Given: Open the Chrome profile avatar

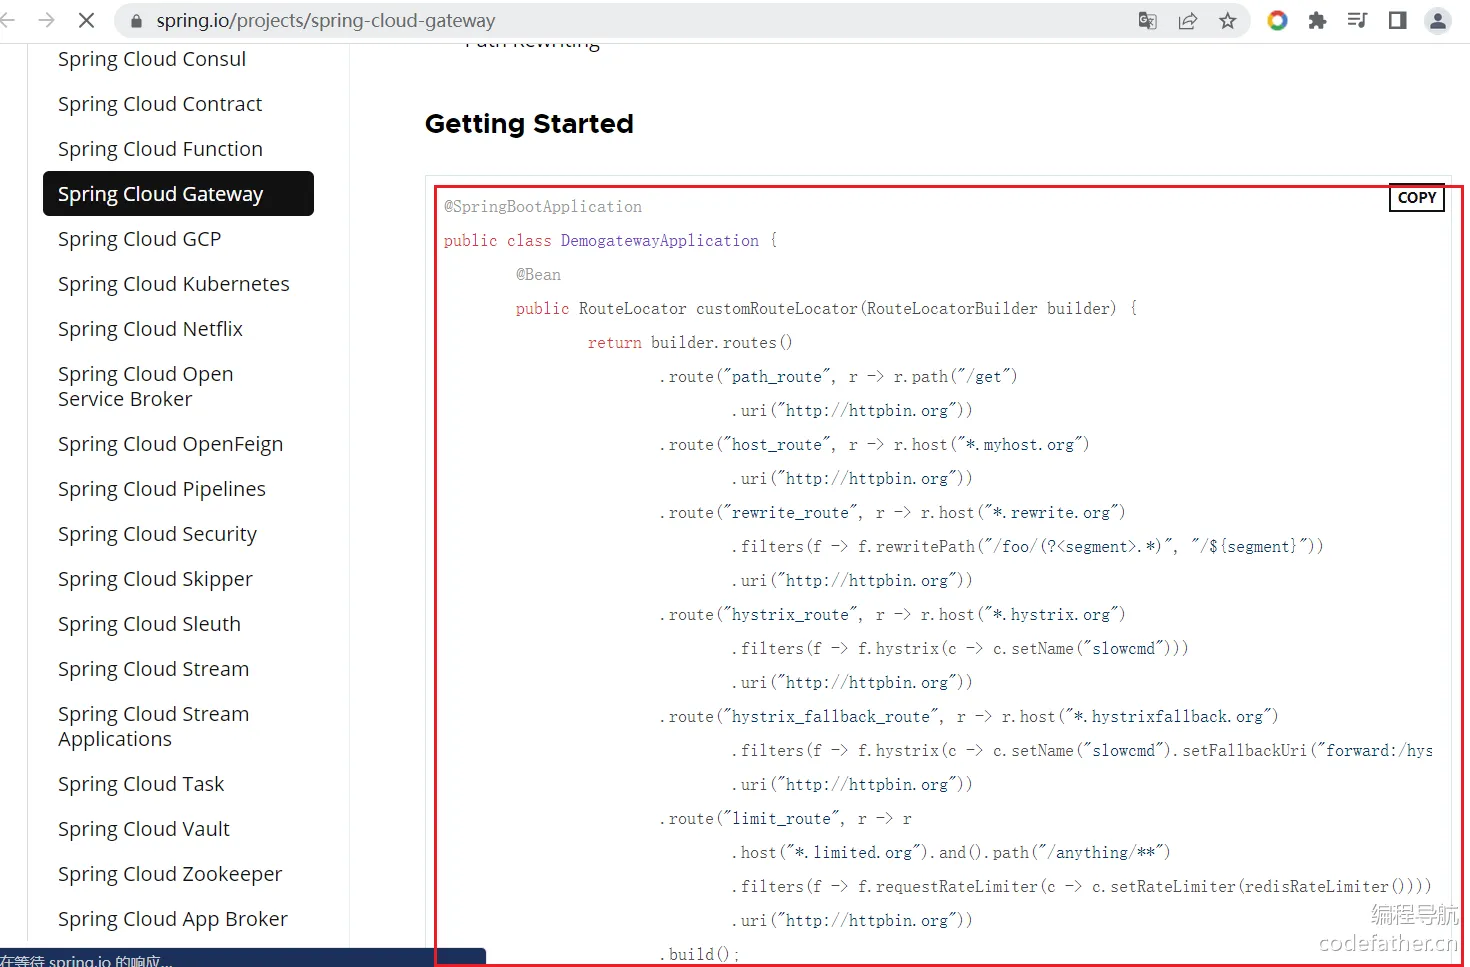Looking at the screenshot, I should [1438, 21].
